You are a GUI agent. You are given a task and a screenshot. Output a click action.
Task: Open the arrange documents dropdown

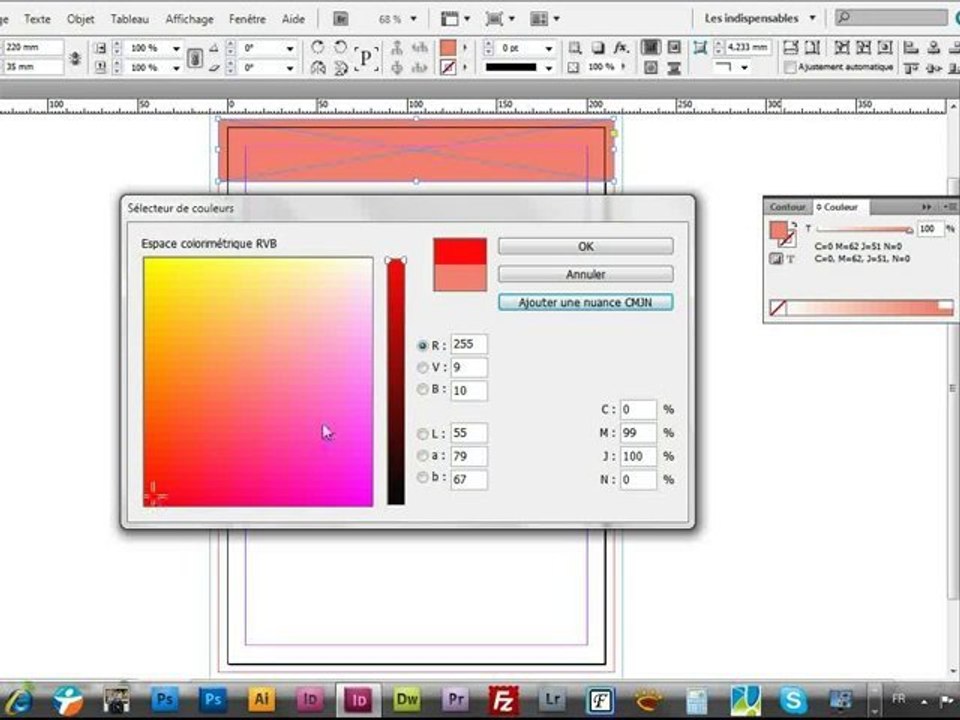556,19
